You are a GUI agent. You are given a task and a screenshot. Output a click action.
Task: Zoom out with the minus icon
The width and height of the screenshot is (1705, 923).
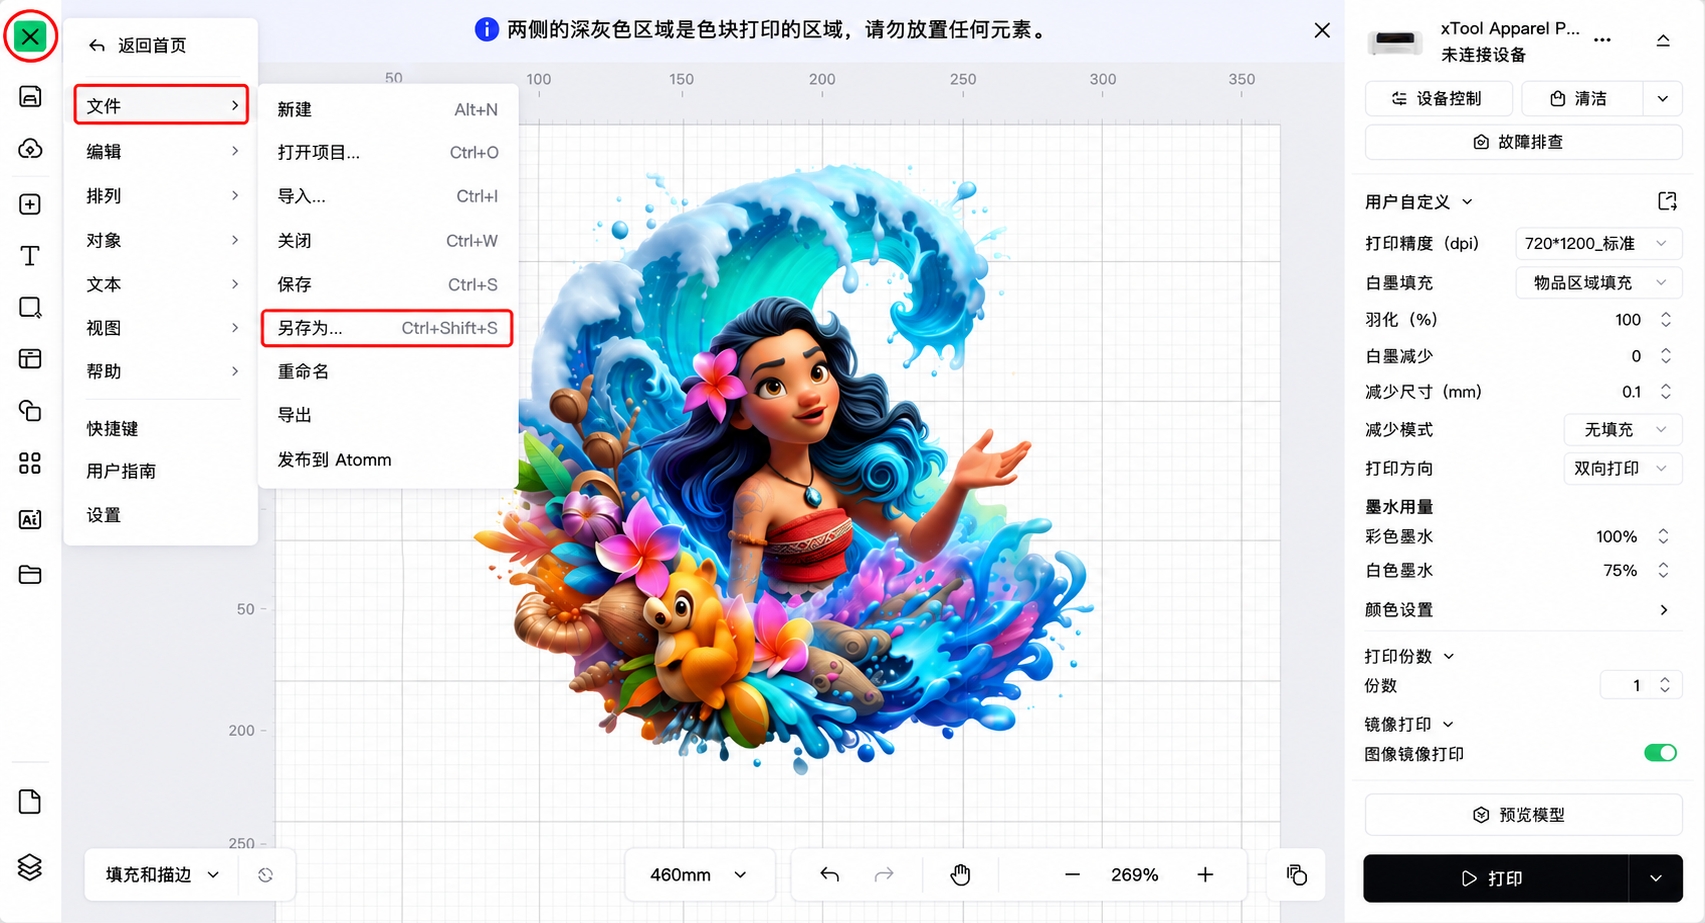pyautogui.click(x=1072, y=875)
